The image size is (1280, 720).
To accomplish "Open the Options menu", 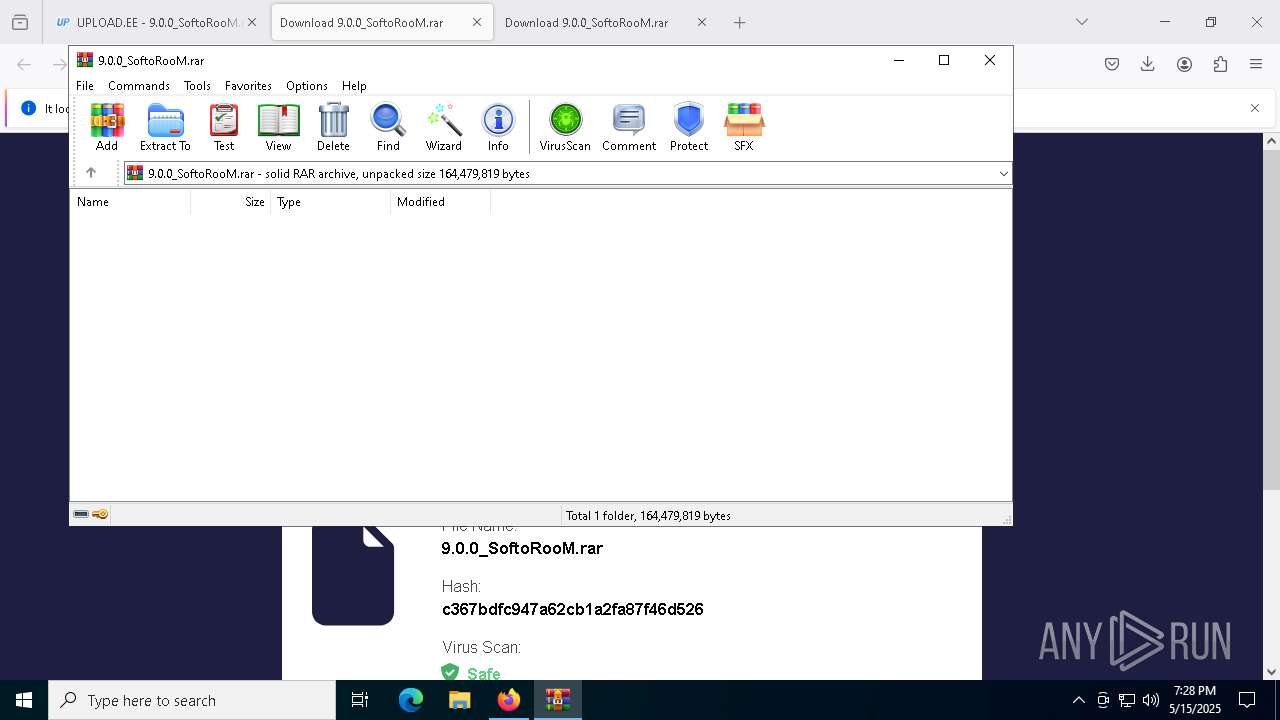I will (307, 86).
